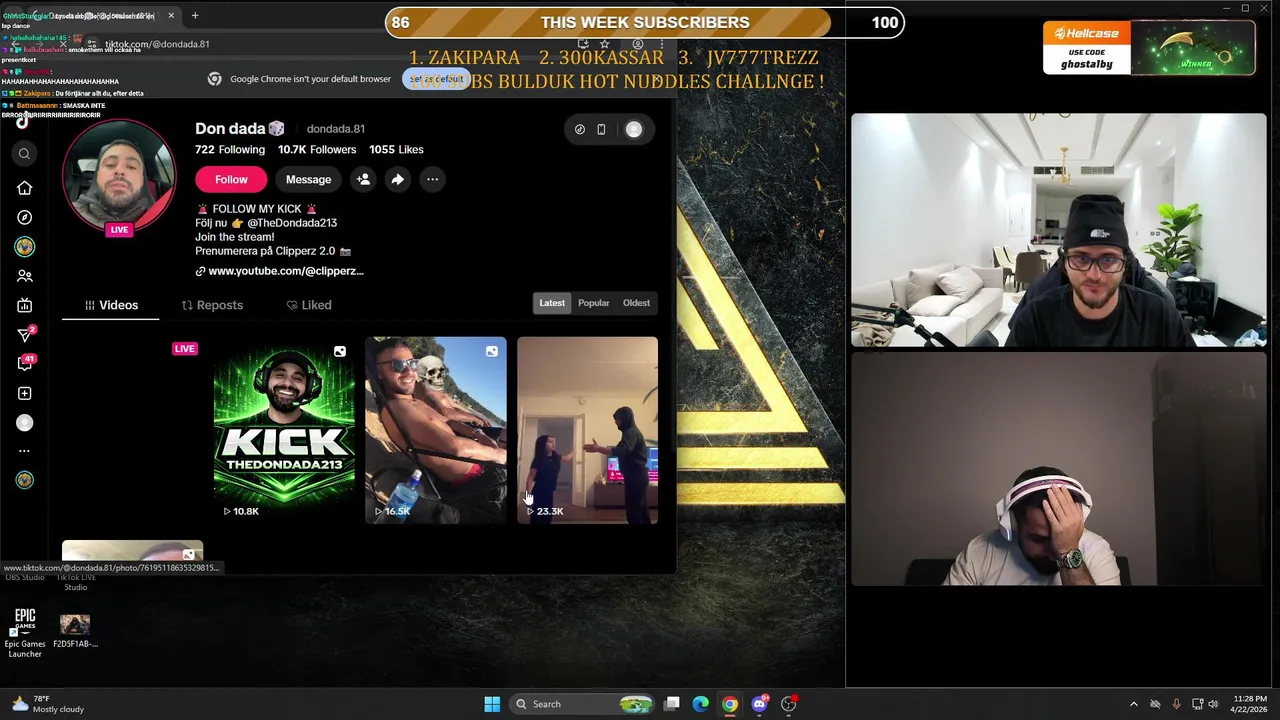
Task: Click the volume icon in the system tray
Action: tap(1214, 704)
